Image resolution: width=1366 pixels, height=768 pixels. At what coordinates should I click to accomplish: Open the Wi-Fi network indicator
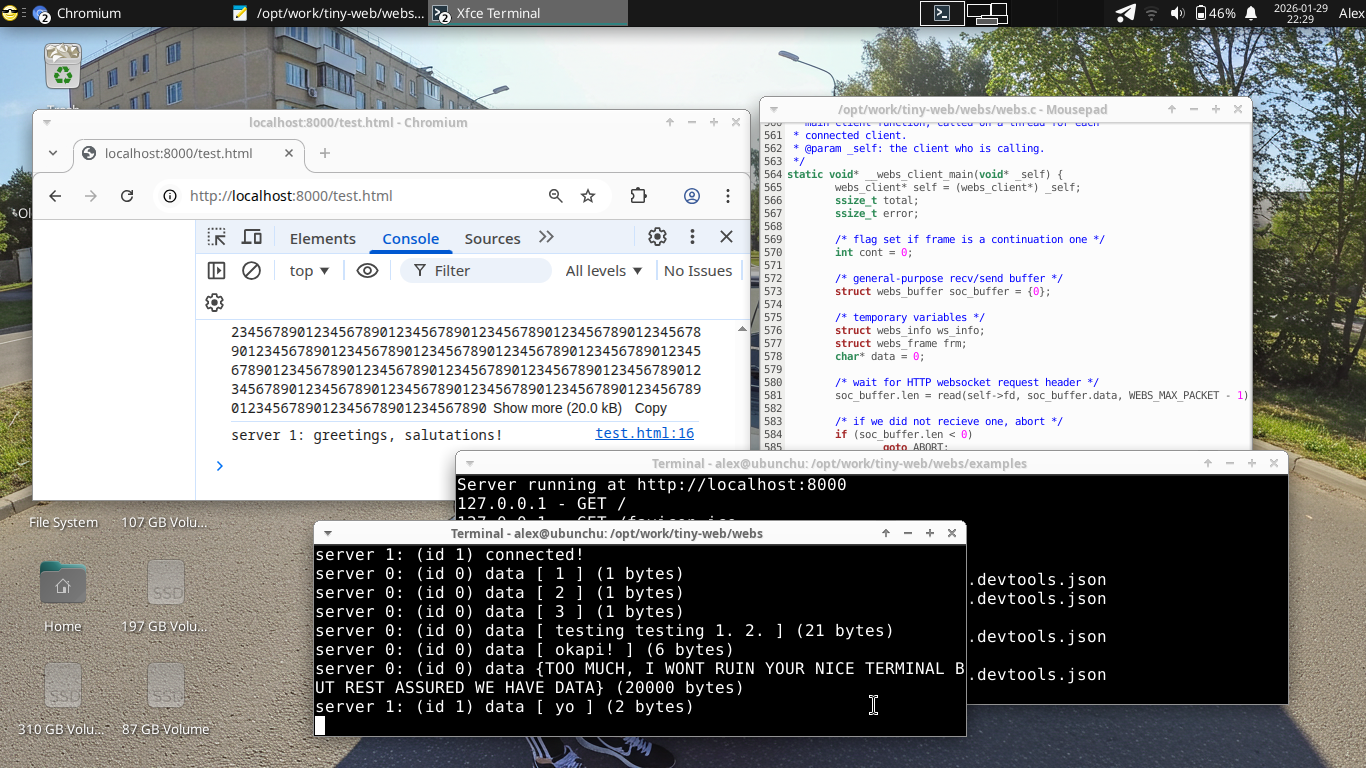click(1151, 13)
